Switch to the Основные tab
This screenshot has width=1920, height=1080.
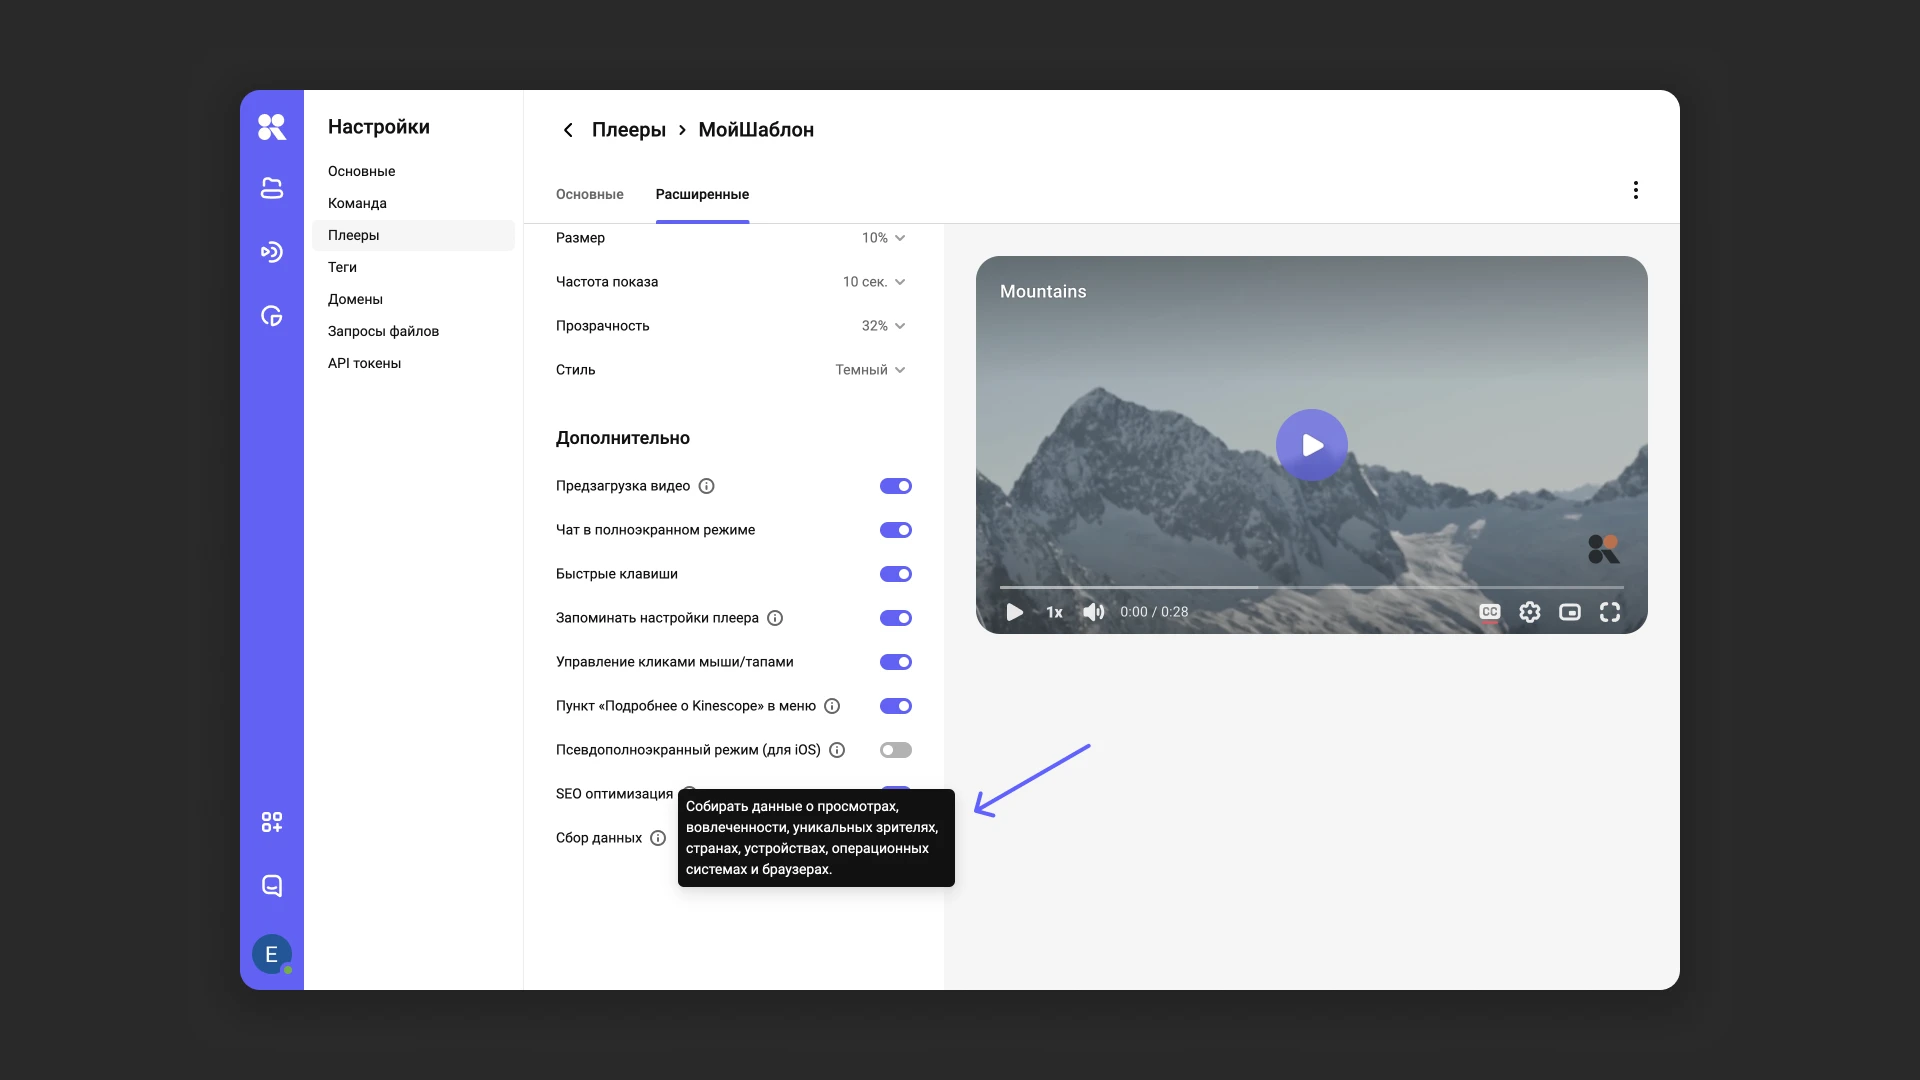pyautogui.click(x=589, y=194)
